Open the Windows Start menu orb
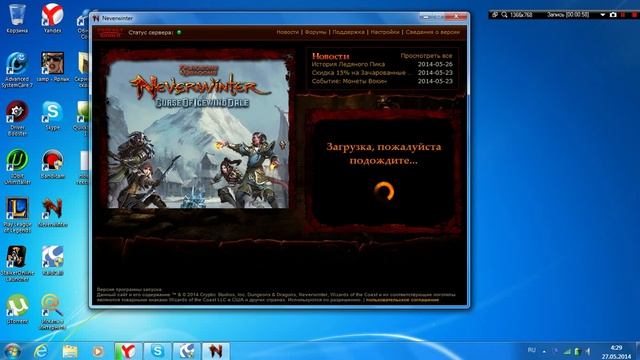This screenshot has width=640, height=360. point(12,351)
